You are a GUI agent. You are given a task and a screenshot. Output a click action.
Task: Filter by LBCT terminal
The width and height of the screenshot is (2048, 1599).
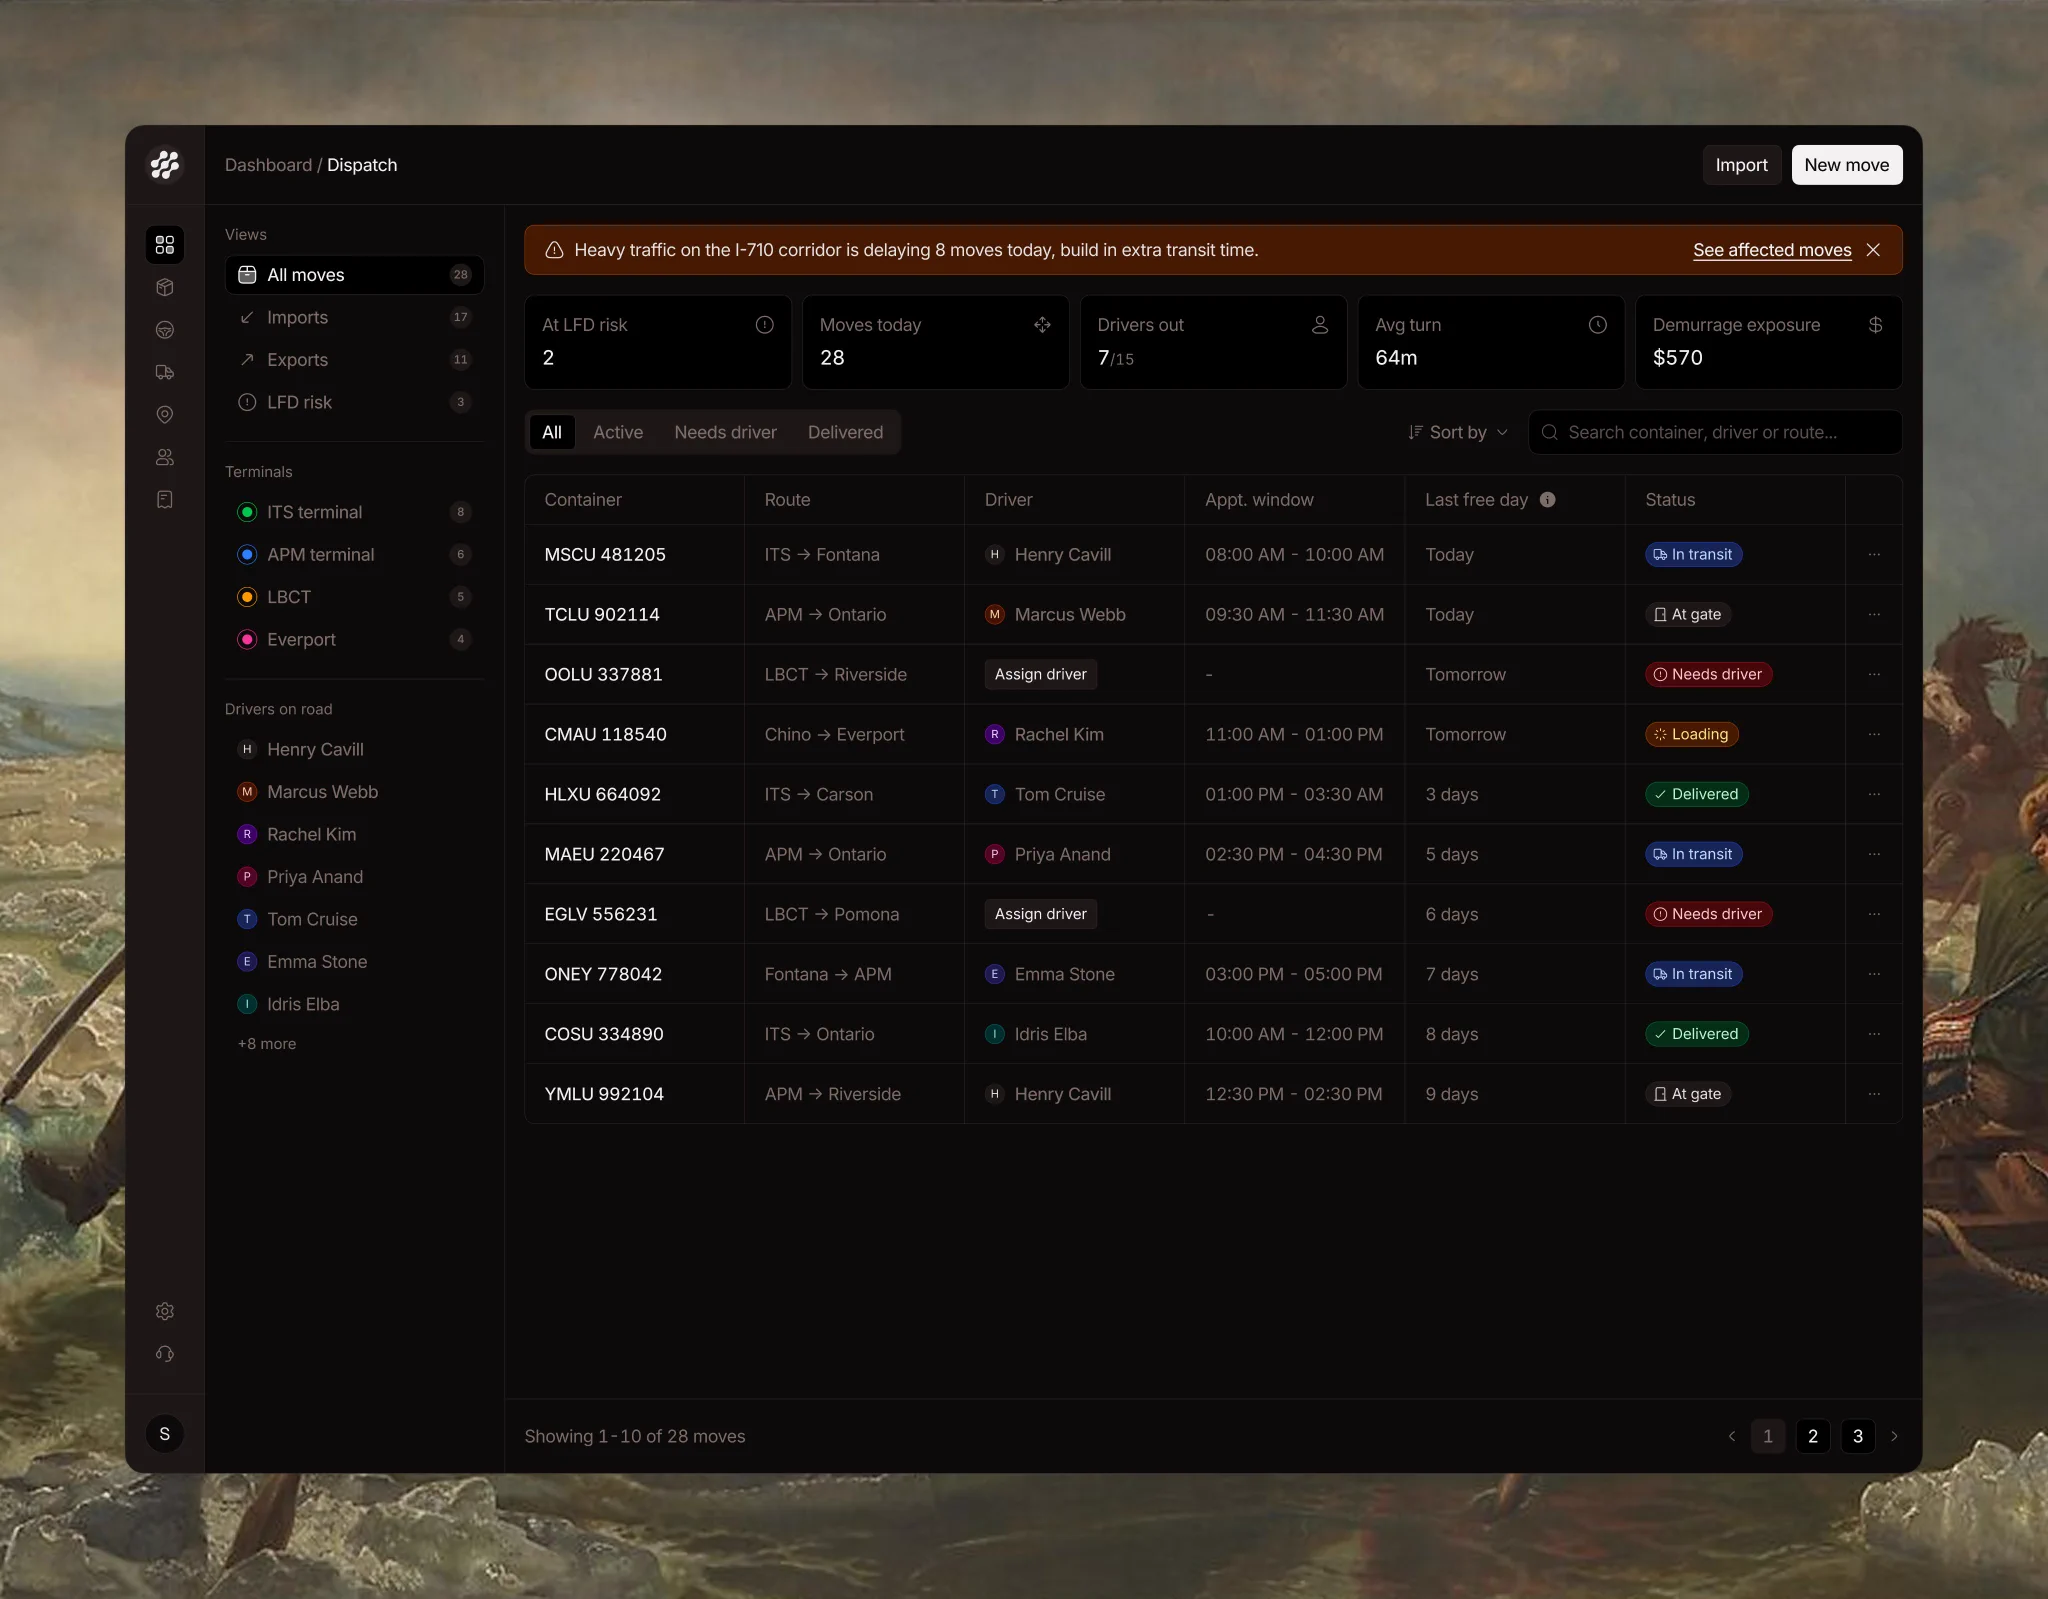point(354,597)
